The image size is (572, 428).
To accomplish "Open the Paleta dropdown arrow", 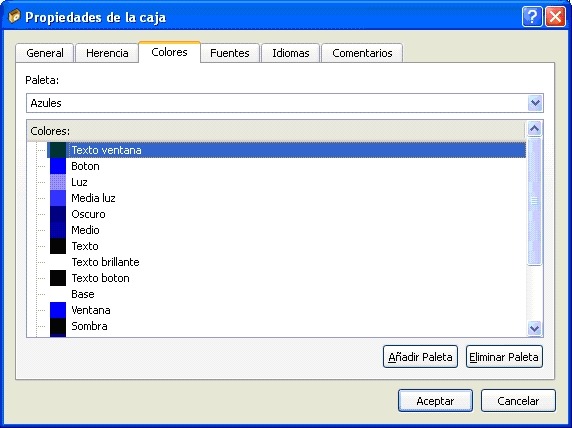I will coord(535,103).
